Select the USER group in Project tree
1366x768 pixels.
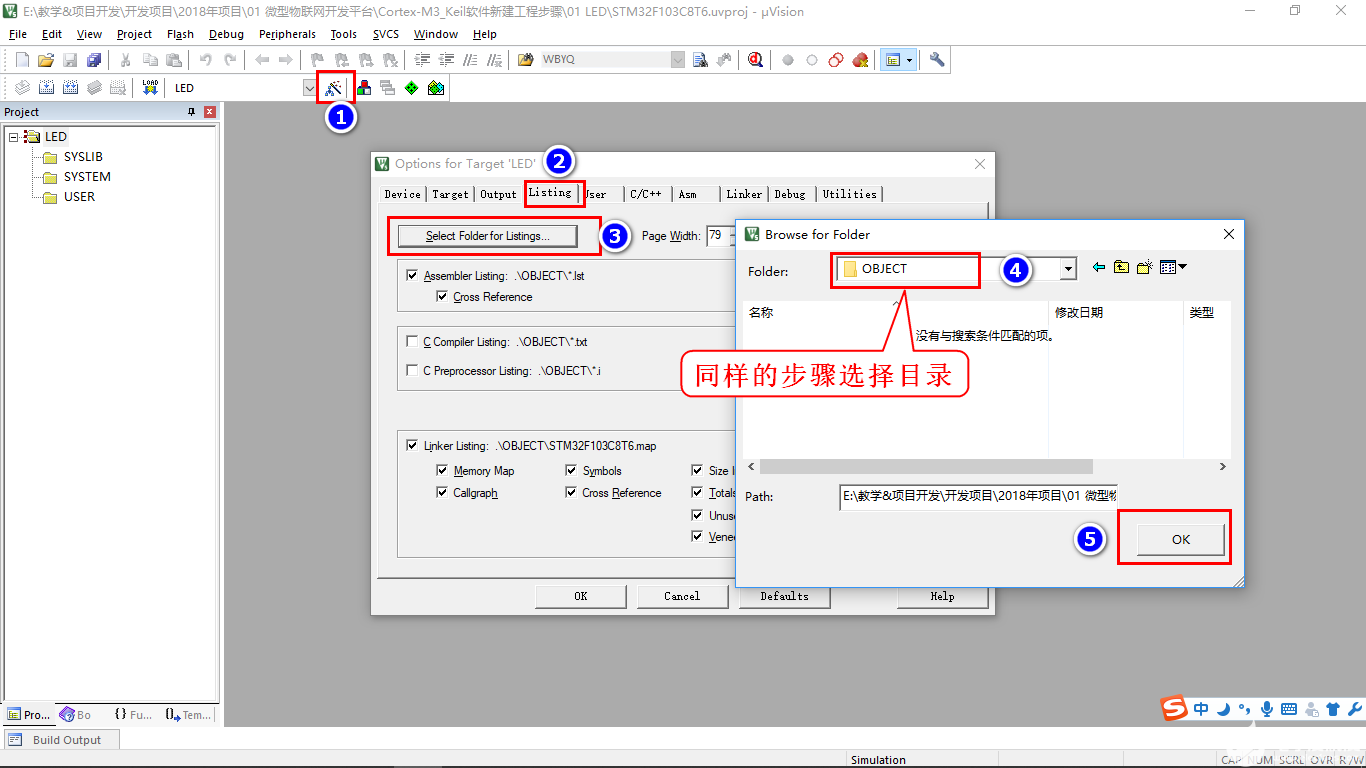(x=79, y=197)
